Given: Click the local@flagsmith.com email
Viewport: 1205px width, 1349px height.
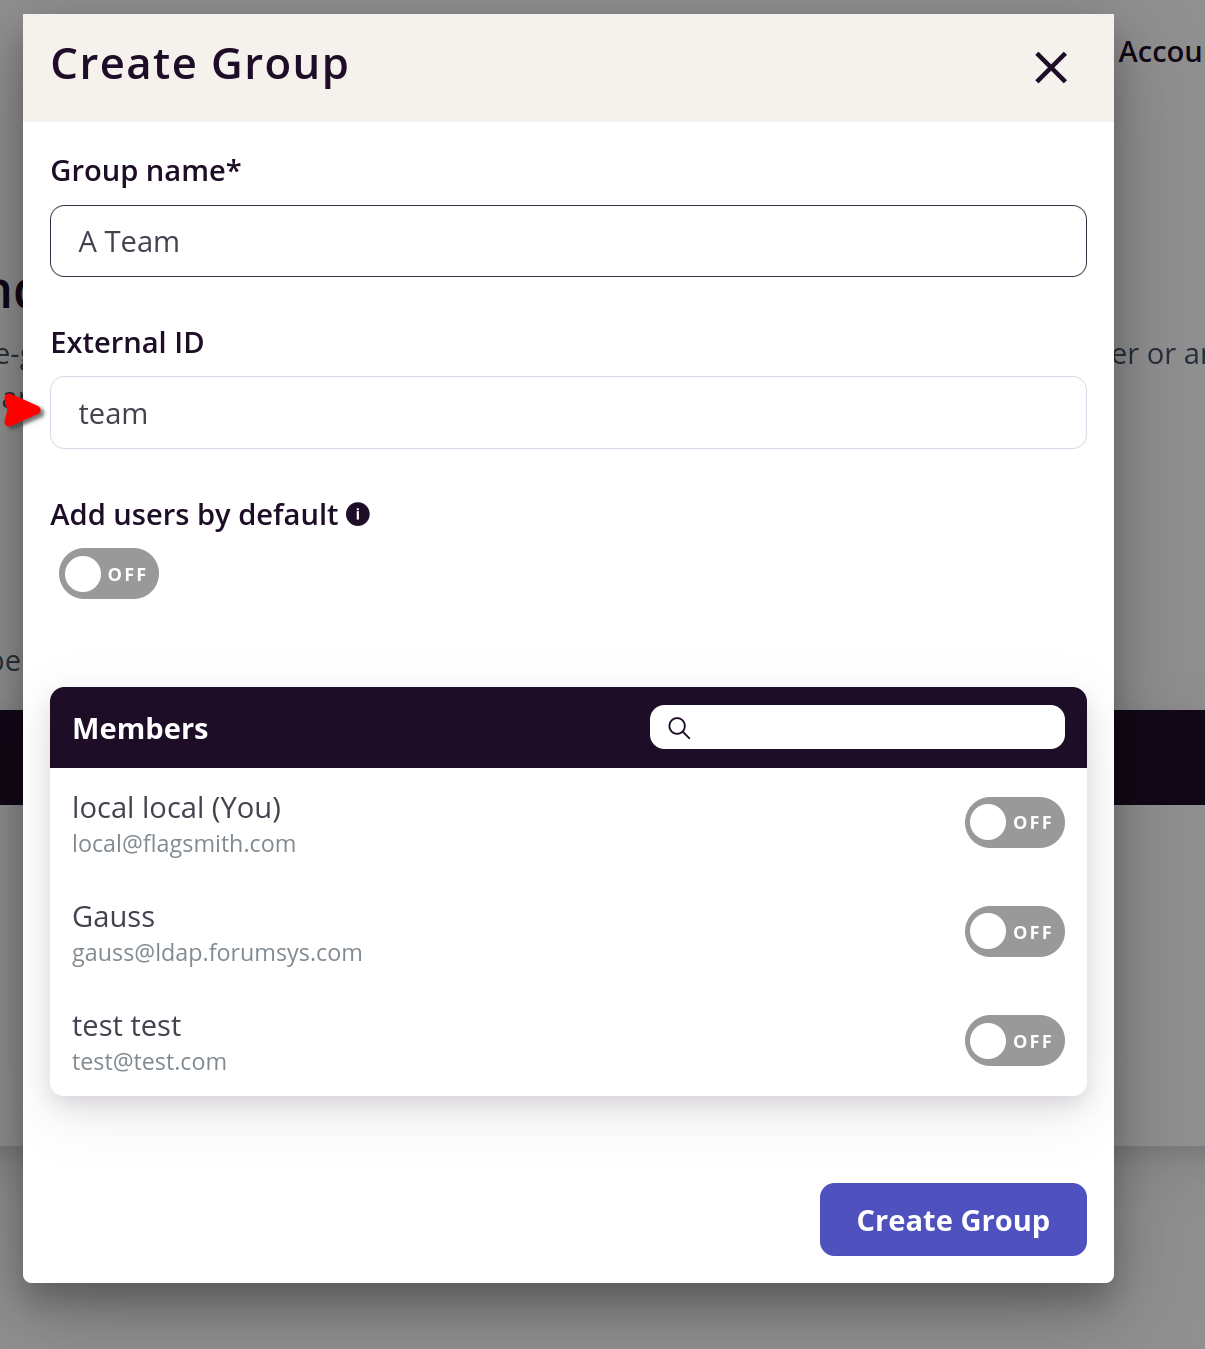Looking at the screenshot, I should click(x=184, y=844).
